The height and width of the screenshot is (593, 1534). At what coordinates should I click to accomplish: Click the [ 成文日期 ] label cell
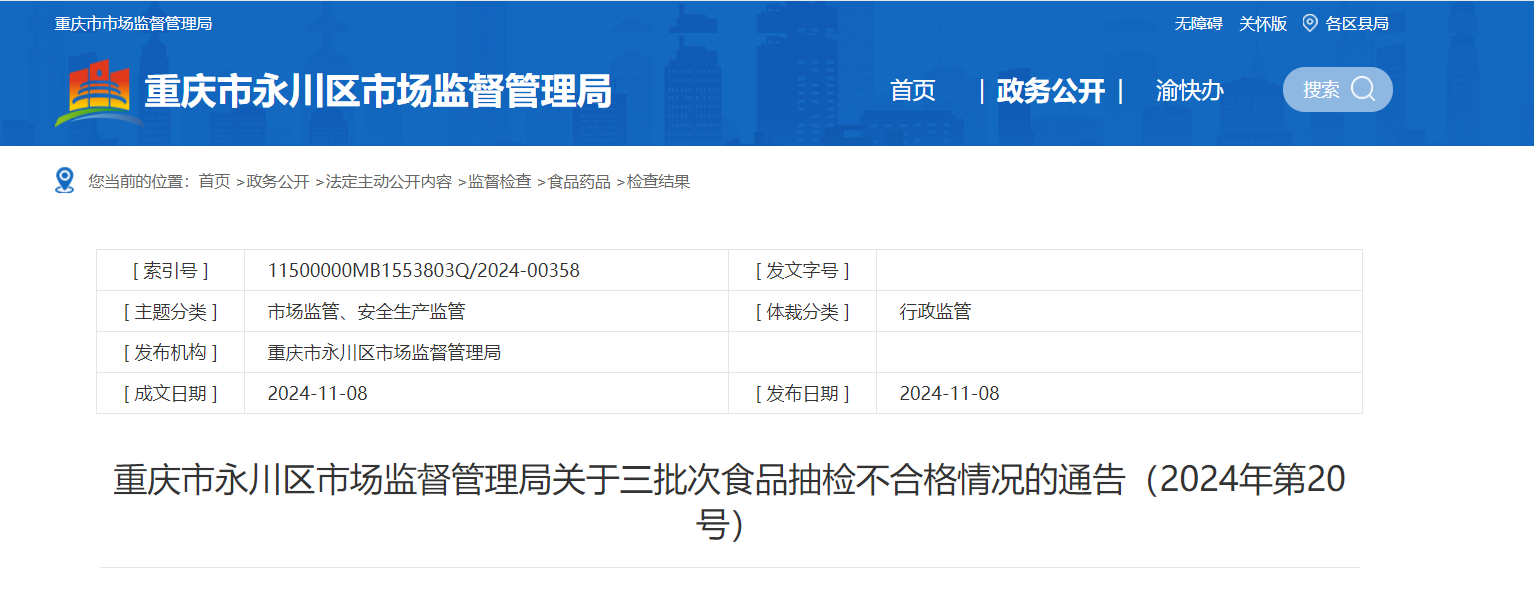(x=170, y=393)
